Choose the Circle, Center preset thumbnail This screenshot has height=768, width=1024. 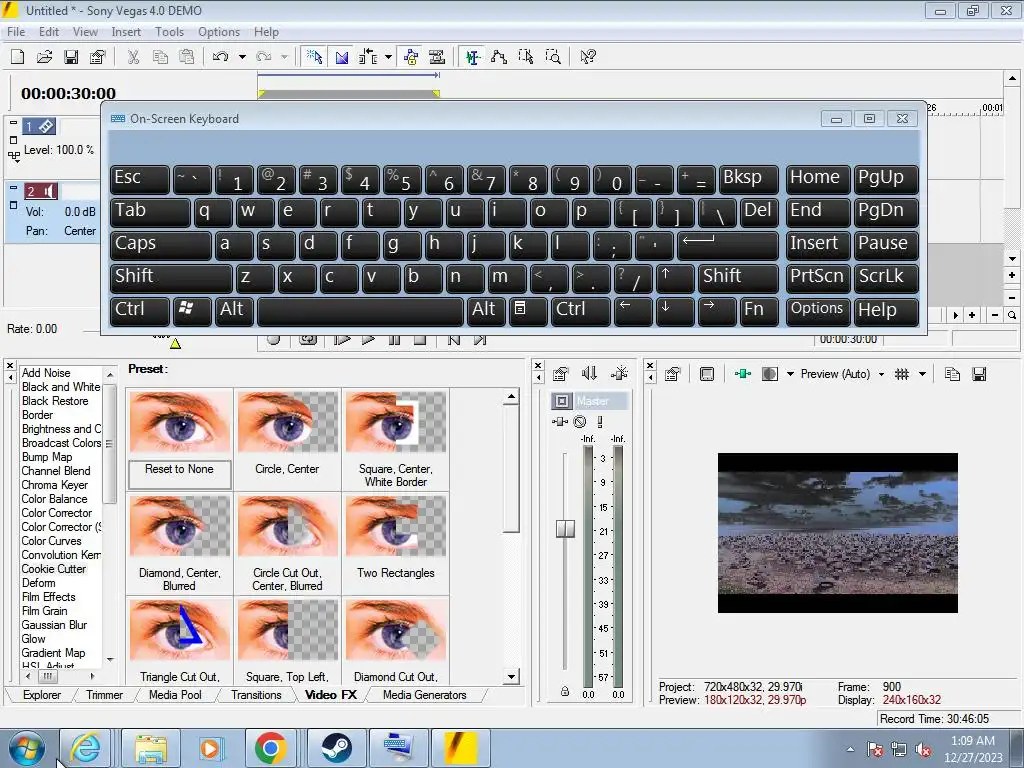pos(287,421)
